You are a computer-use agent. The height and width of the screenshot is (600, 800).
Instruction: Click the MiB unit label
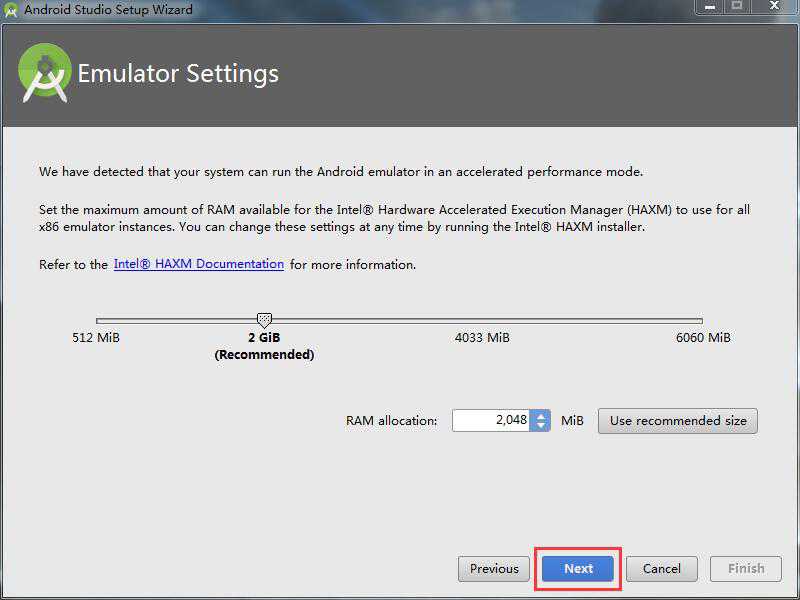(572, 421)
